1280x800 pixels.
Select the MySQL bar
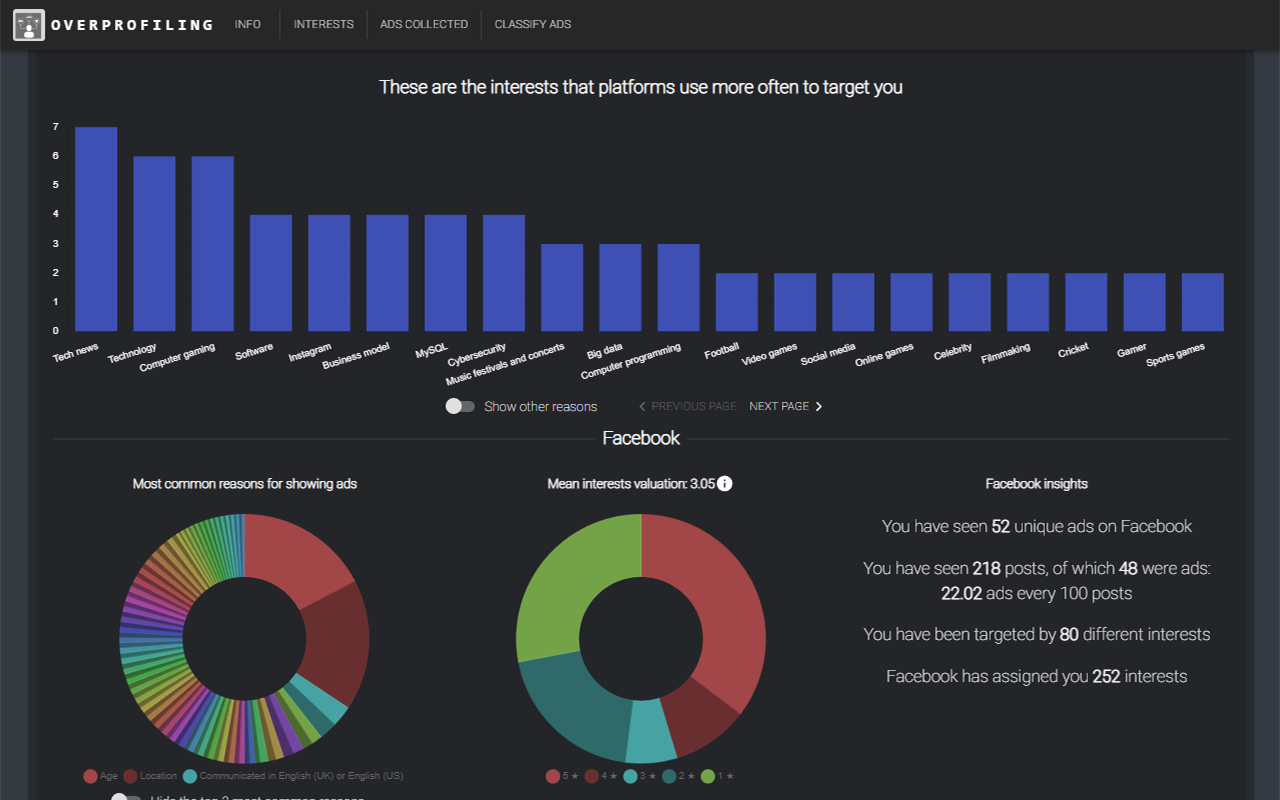pyautogui.click(x=446, y=273)
